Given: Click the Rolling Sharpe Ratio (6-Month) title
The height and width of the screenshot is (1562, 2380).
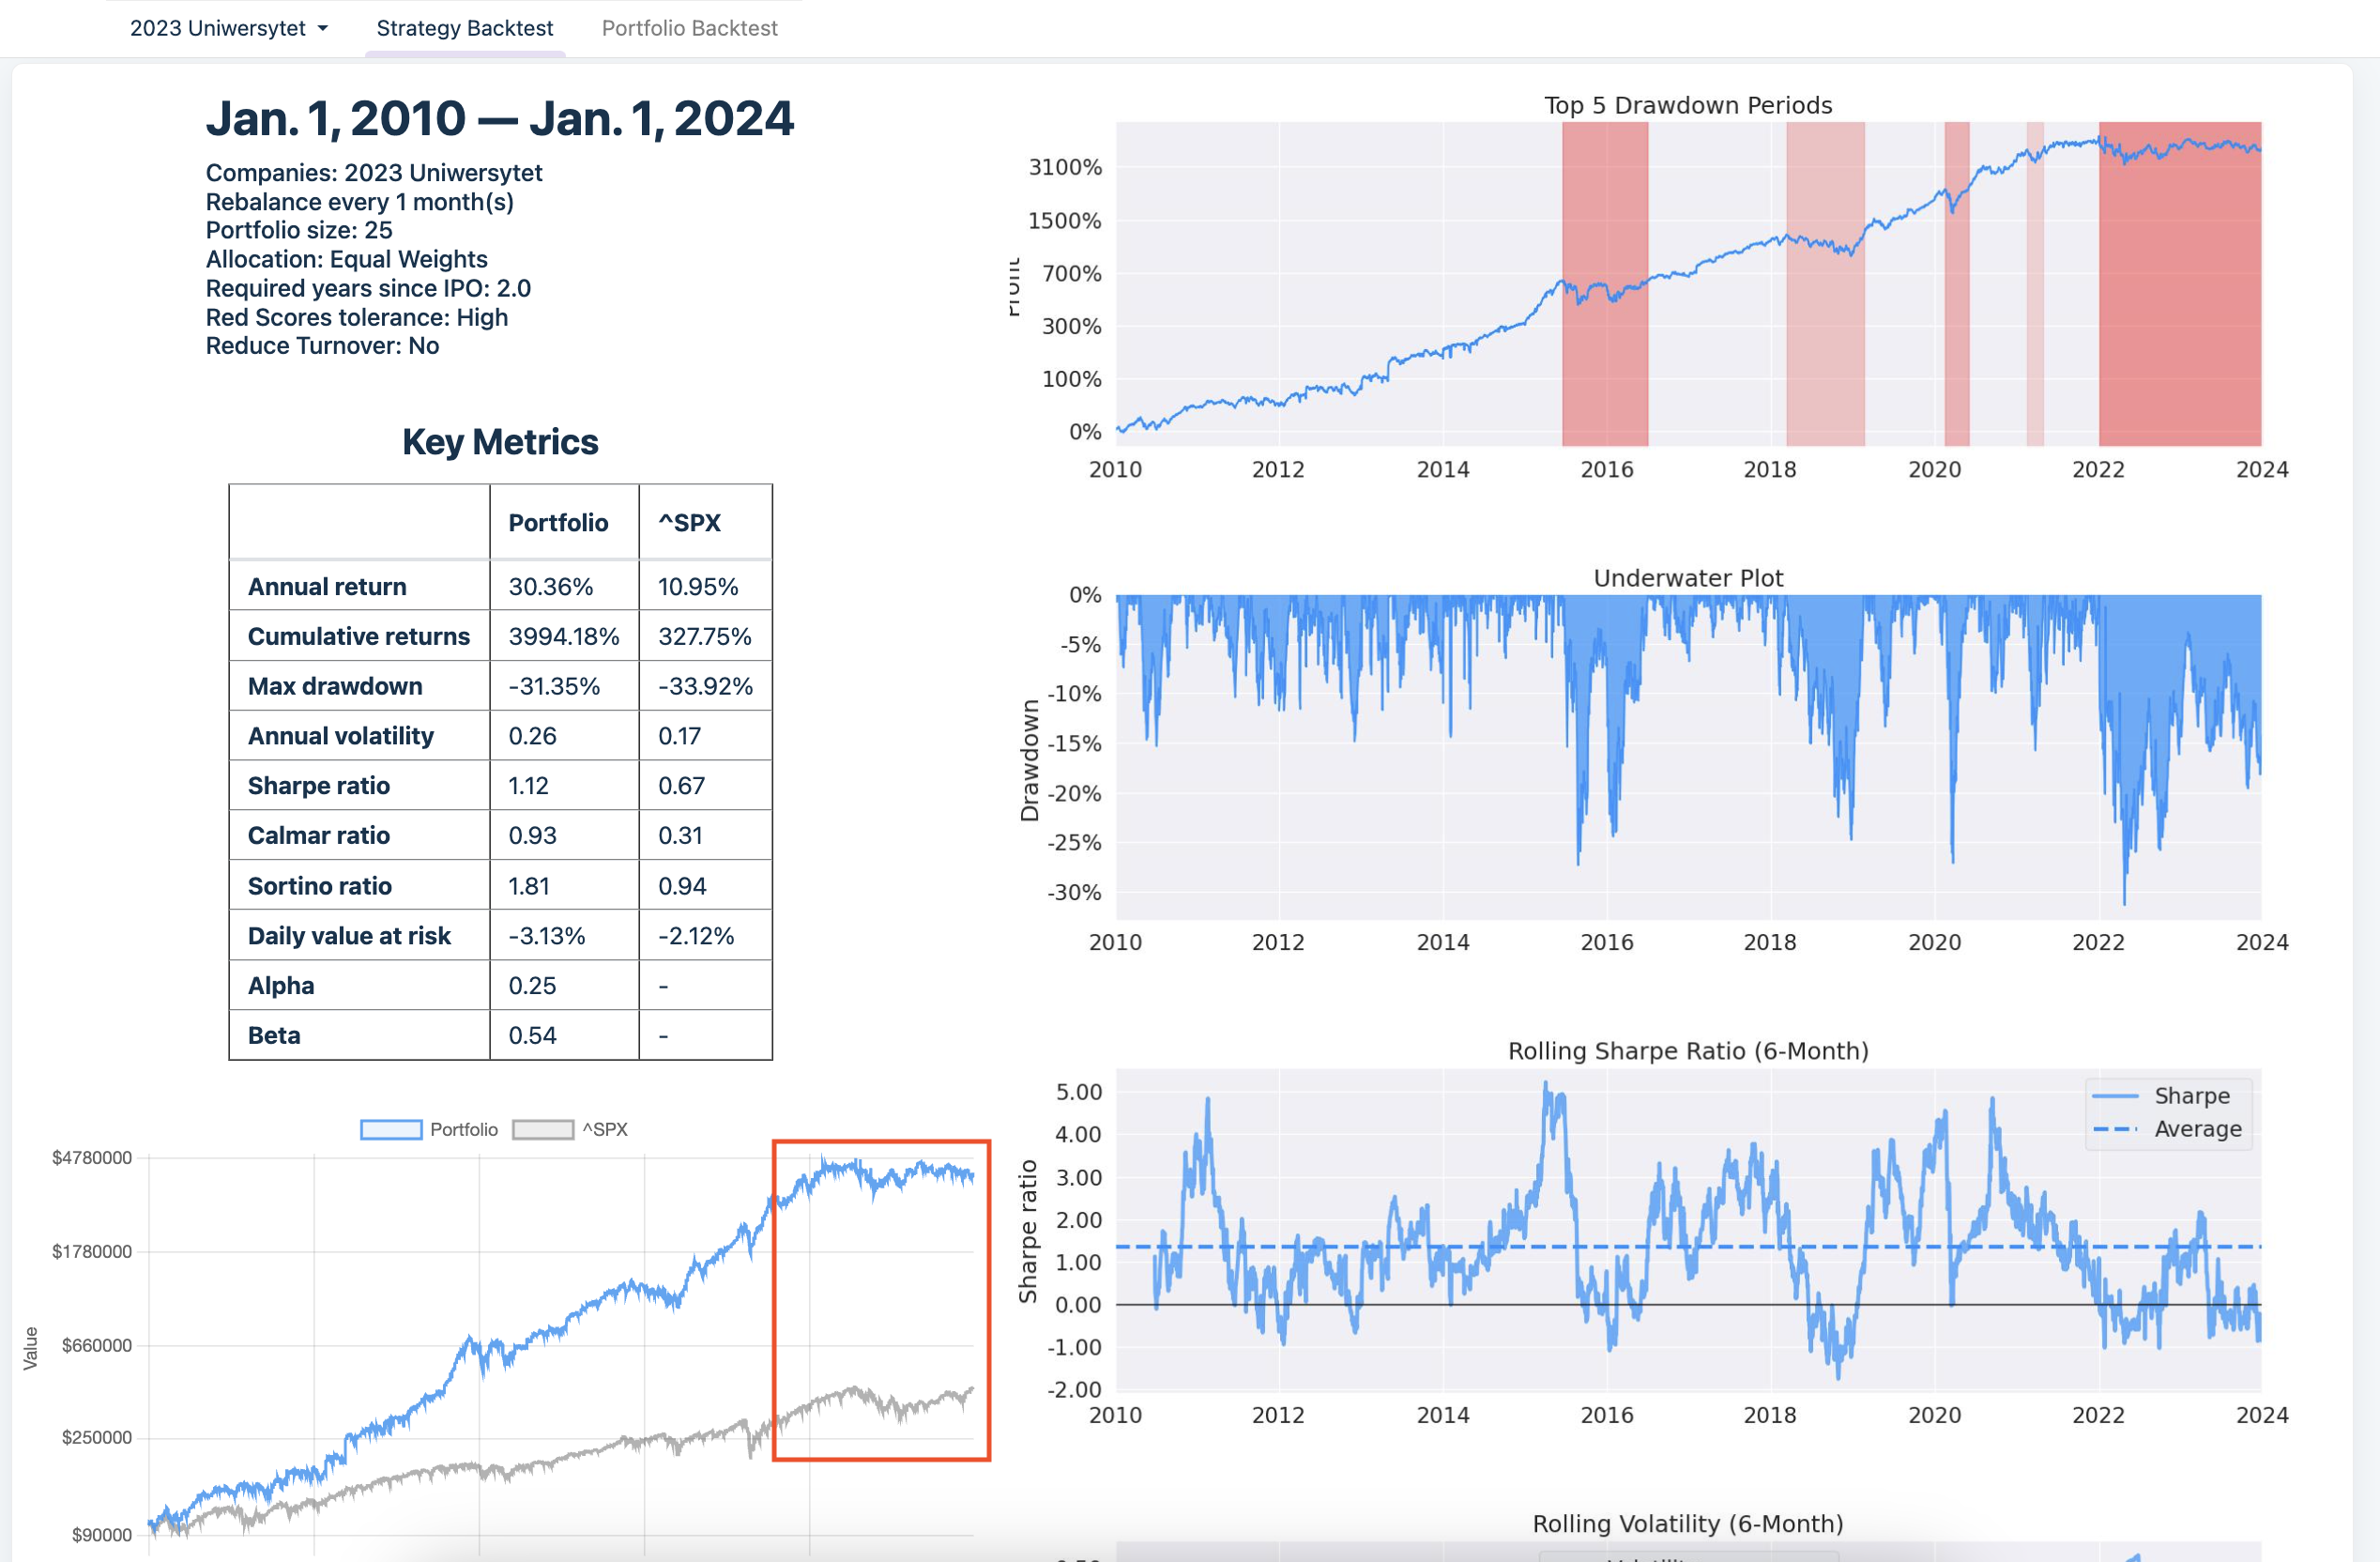Looking at the screenshot, I should coord(1687,1051).
